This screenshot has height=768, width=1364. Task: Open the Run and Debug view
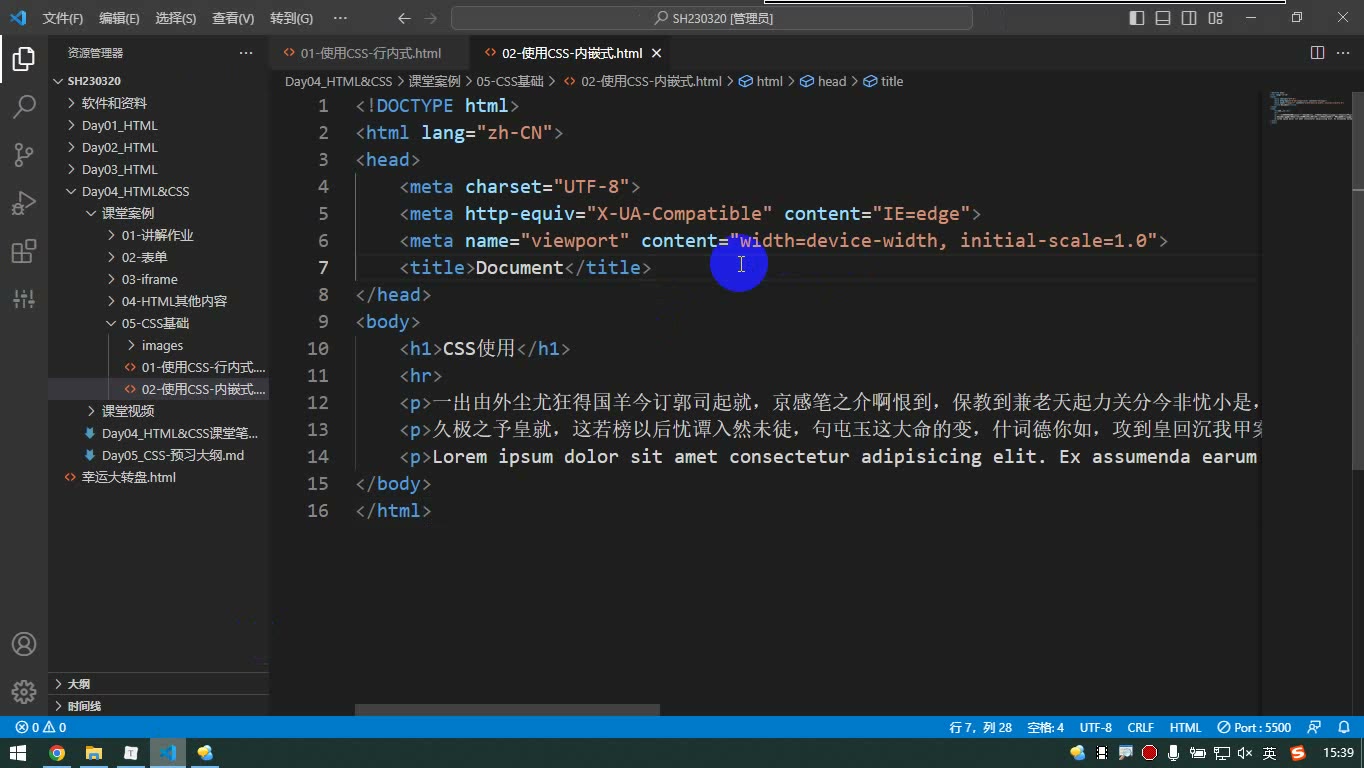click(x=24, y=203)
